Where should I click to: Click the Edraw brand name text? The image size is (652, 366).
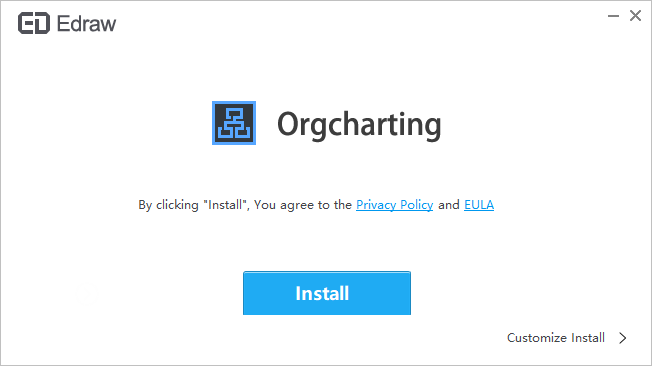[x=86, y=24]
